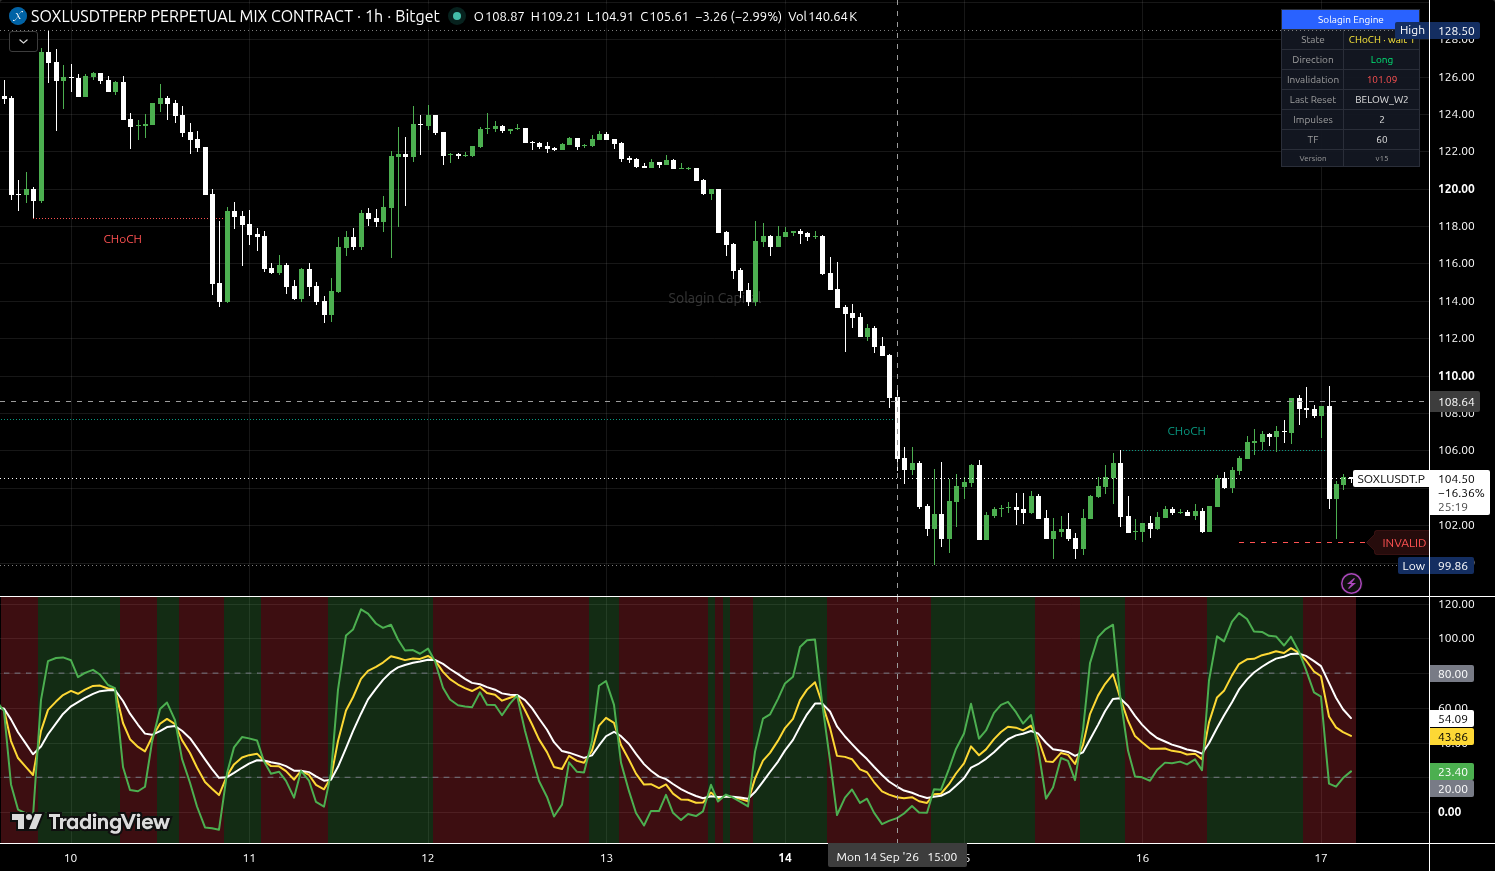Click the Vol 140.64K legend value
1495x871 pixels.
pyautogui.click(x=823, y=17)
